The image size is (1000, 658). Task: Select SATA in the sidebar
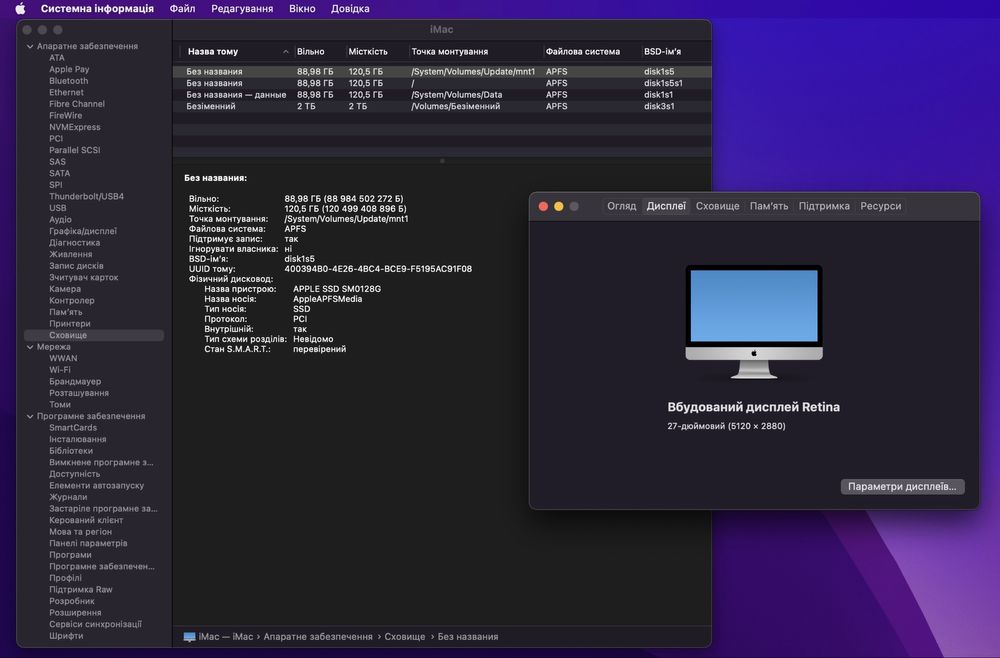click(x=59, y=173)
